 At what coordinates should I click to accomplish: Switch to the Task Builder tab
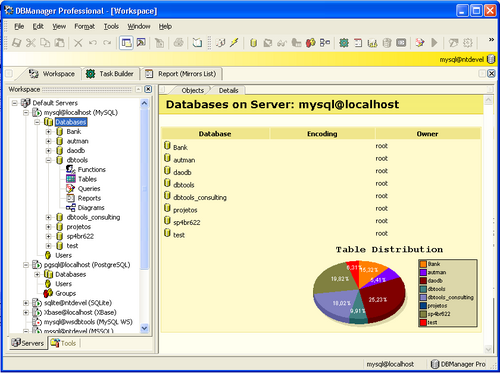(x=110, y=74)
